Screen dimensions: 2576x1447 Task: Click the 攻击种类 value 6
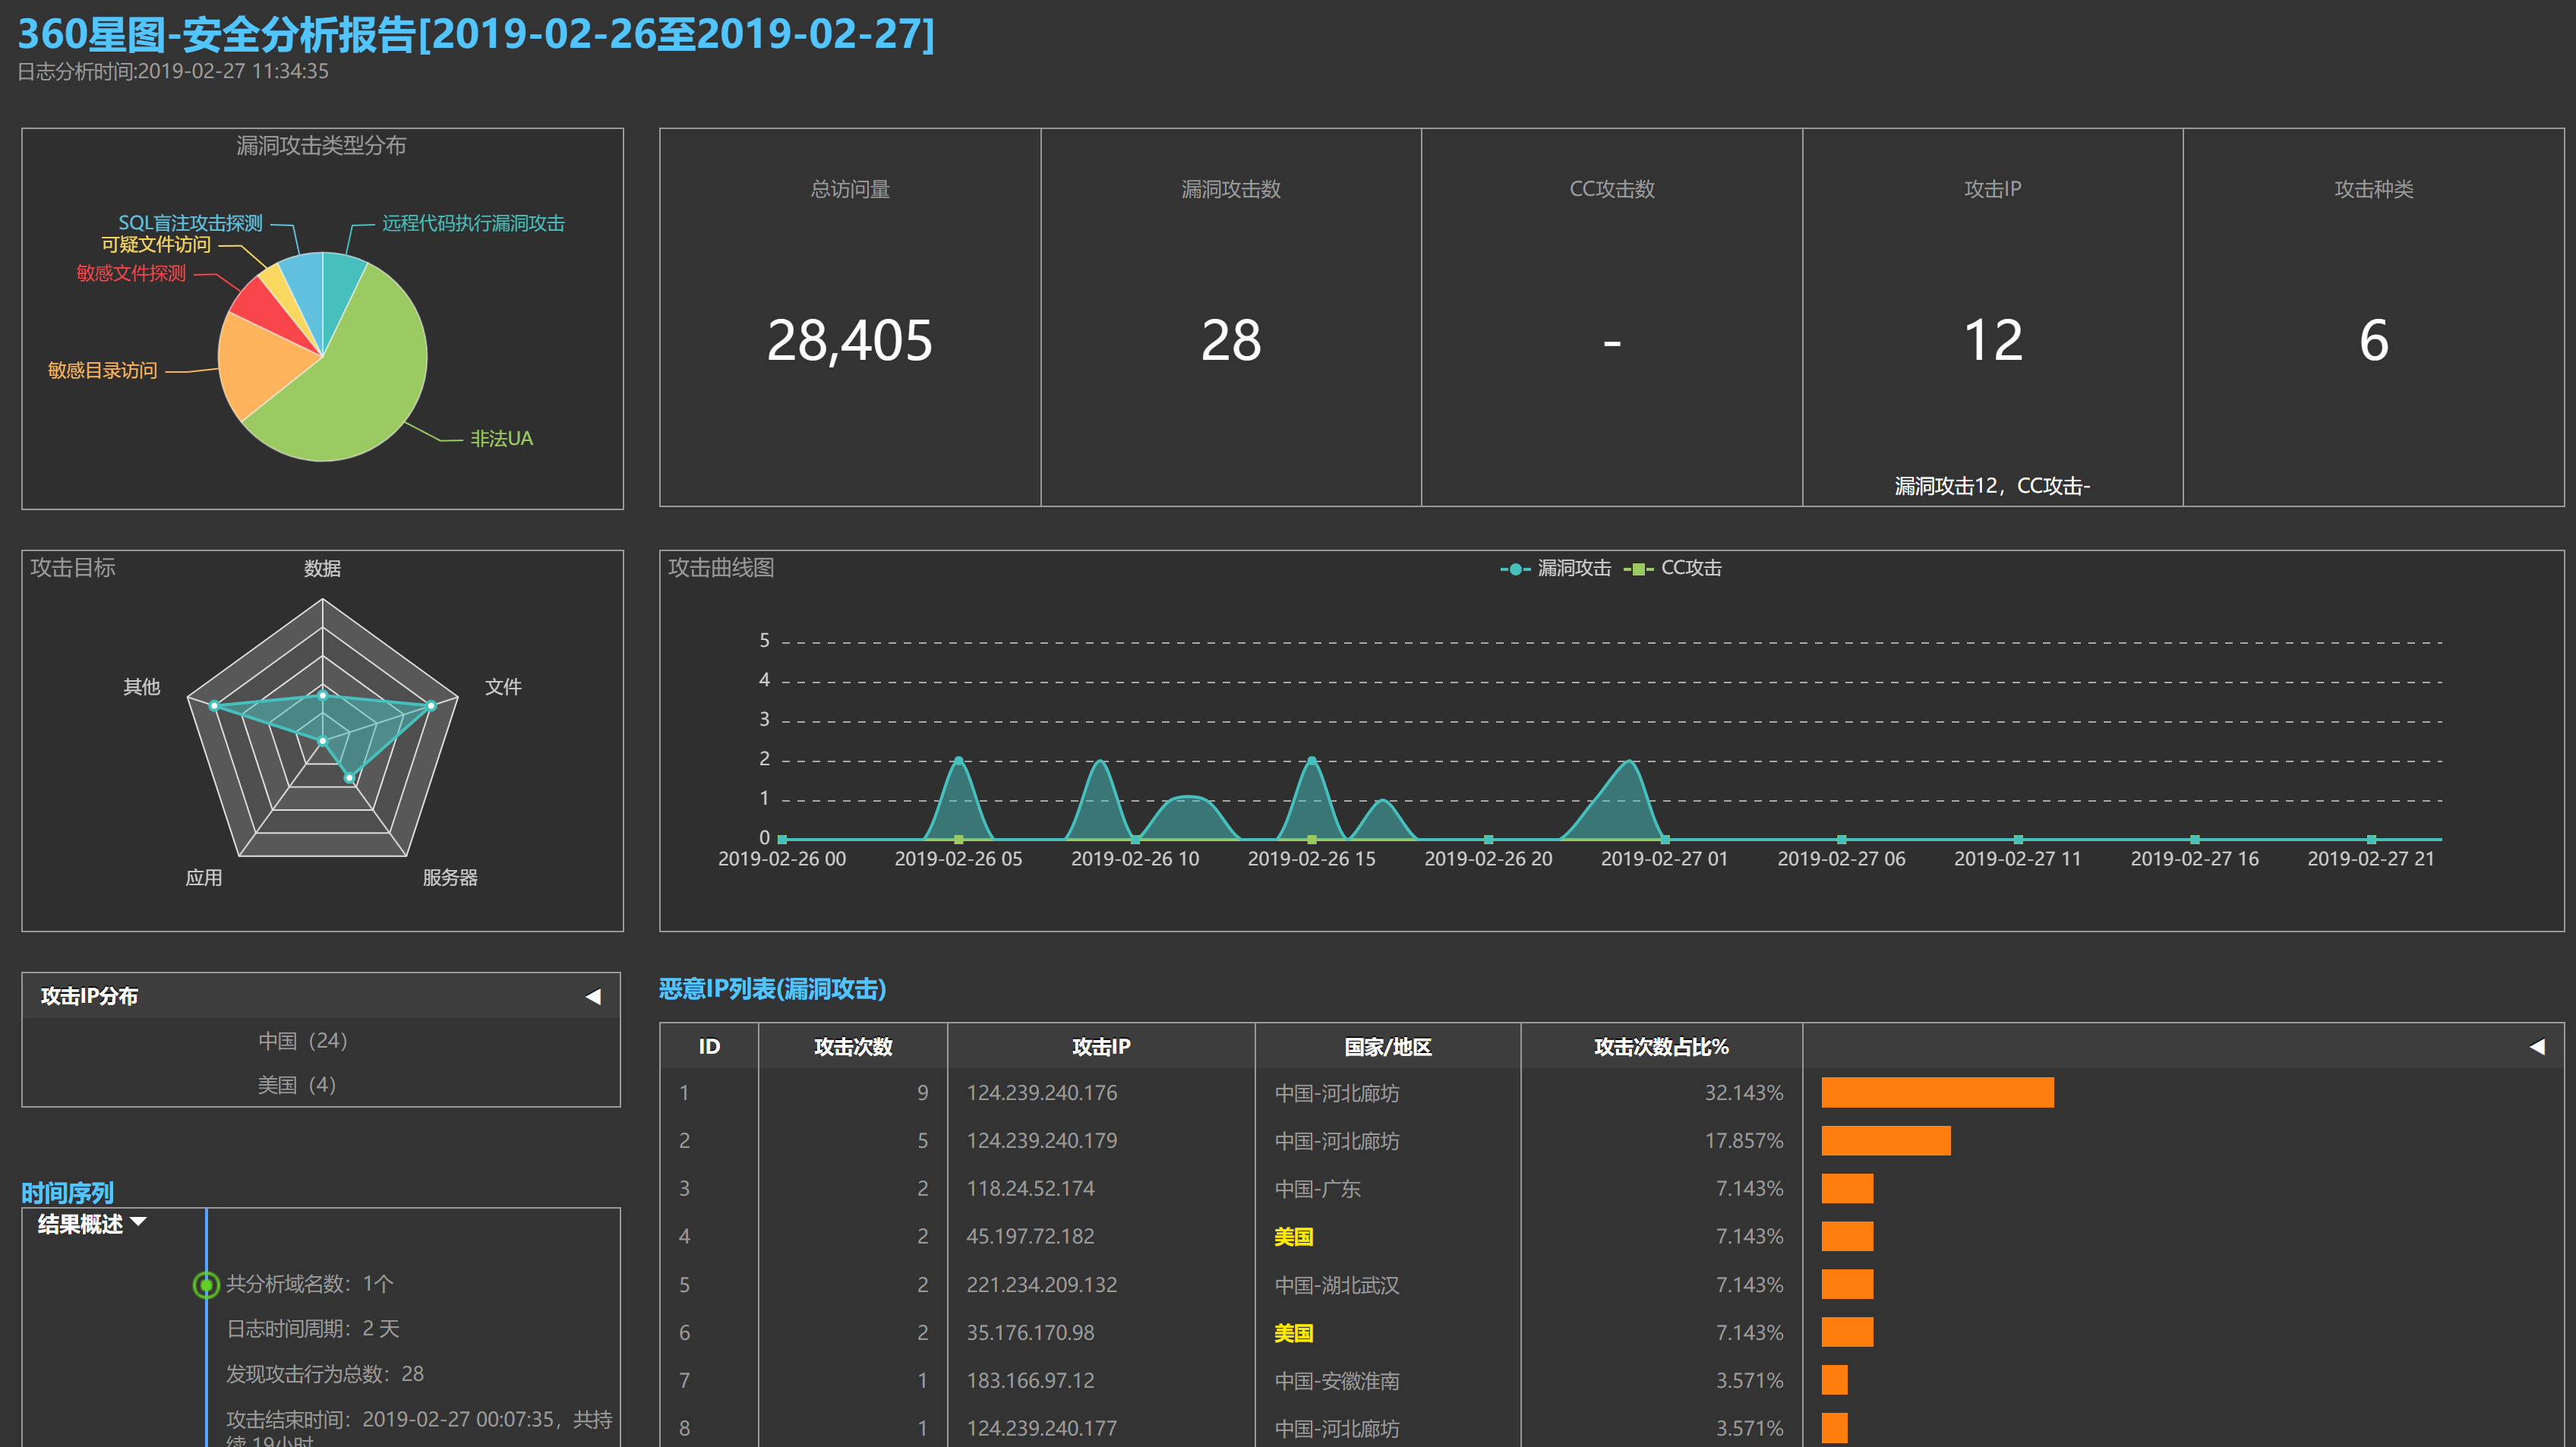[x=2374, y=340]
